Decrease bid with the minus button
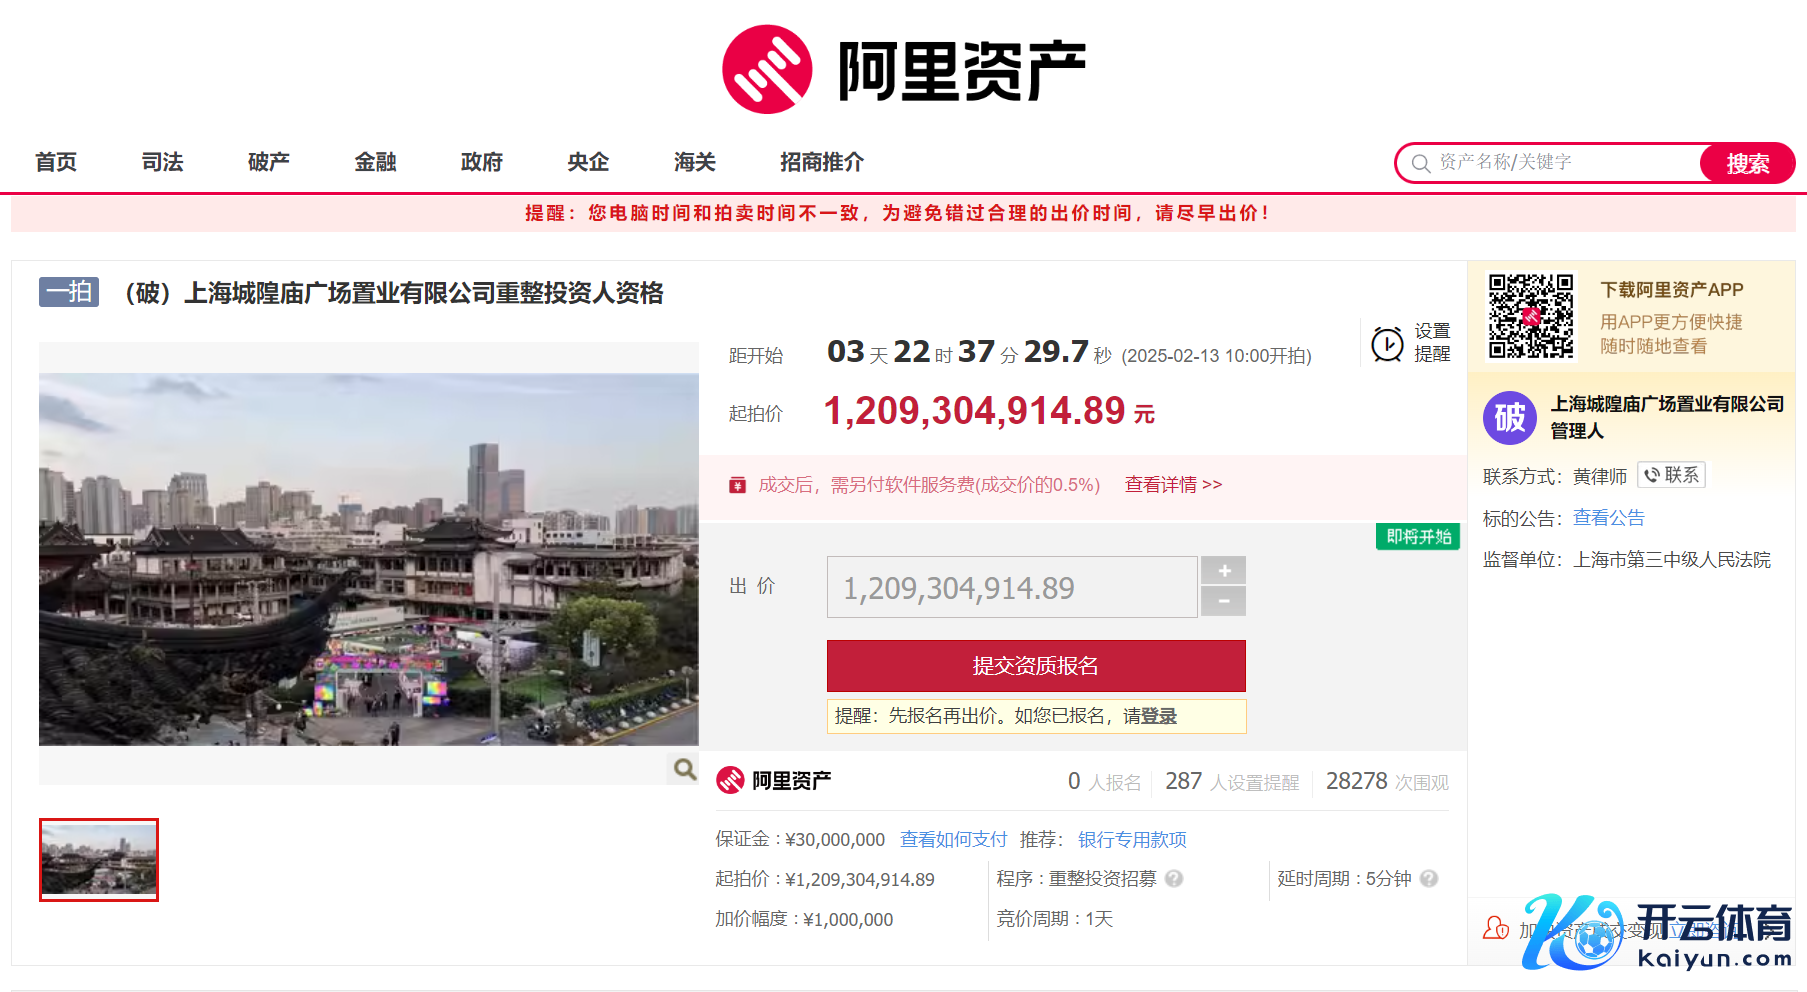The image size is (1807, 992). coord(1223,601)
